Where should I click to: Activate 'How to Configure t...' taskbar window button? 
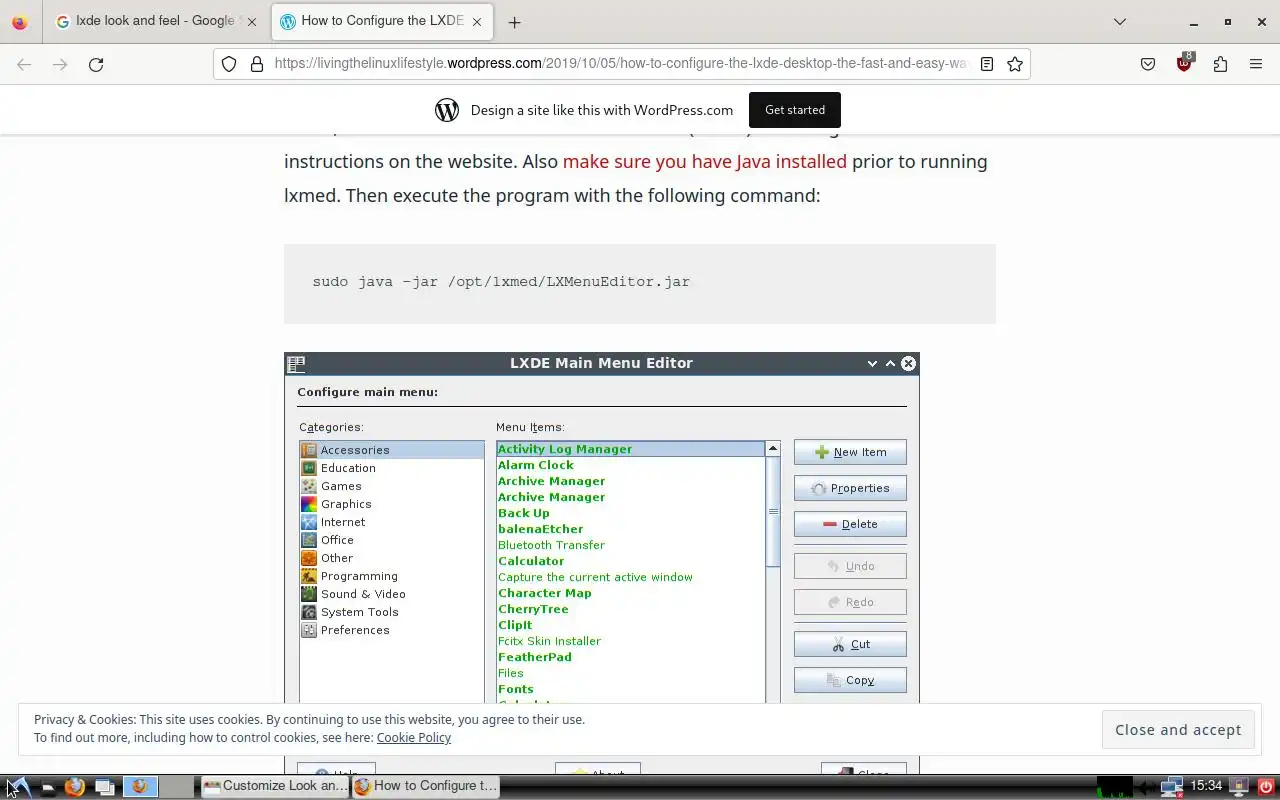426,786
